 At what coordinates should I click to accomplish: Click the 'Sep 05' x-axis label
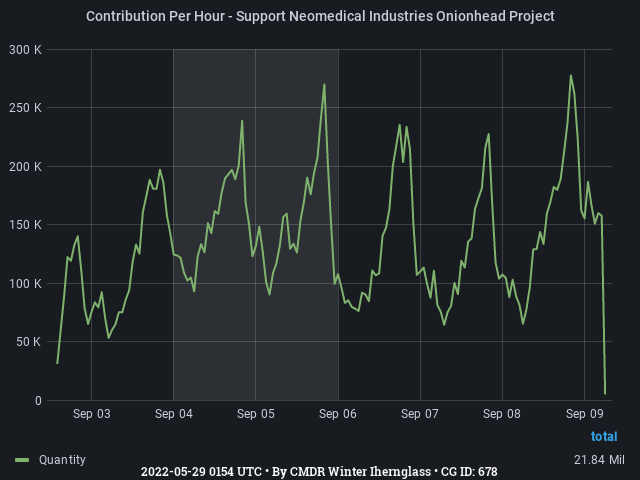[256, 414]
